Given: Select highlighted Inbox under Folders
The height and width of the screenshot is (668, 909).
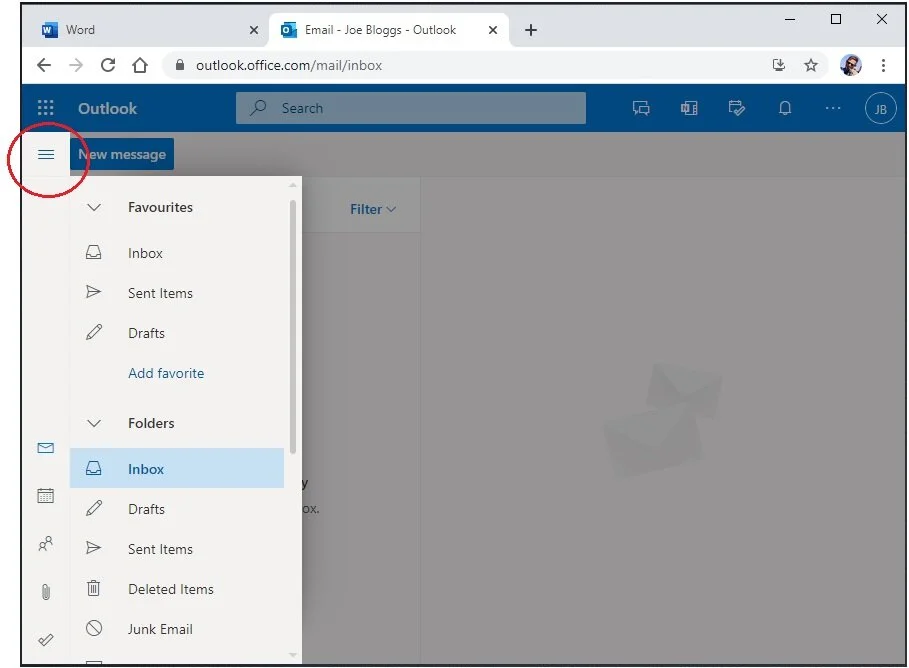Looking at the screenshot, I should point(177,469).
